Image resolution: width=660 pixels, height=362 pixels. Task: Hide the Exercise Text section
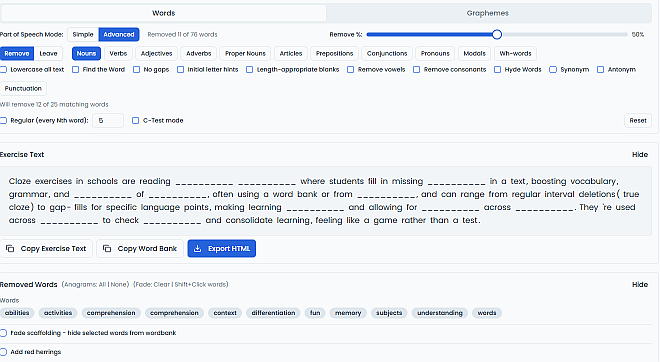click(x=640, y=154)
